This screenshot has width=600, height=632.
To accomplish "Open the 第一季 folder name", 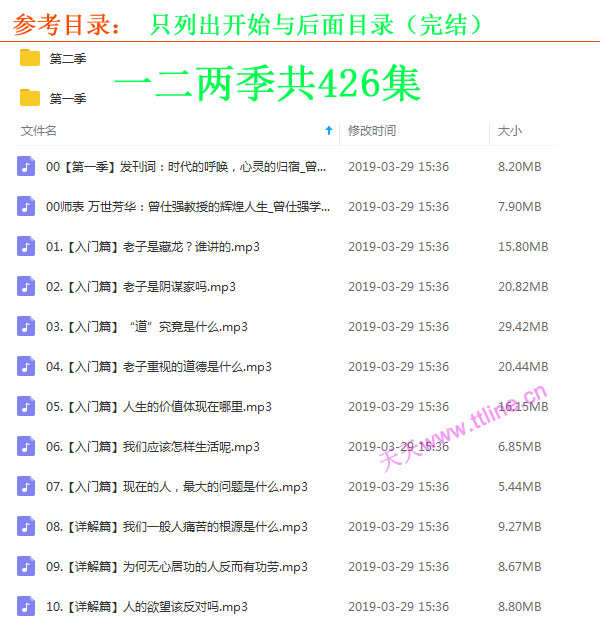I will coord(68,99).
